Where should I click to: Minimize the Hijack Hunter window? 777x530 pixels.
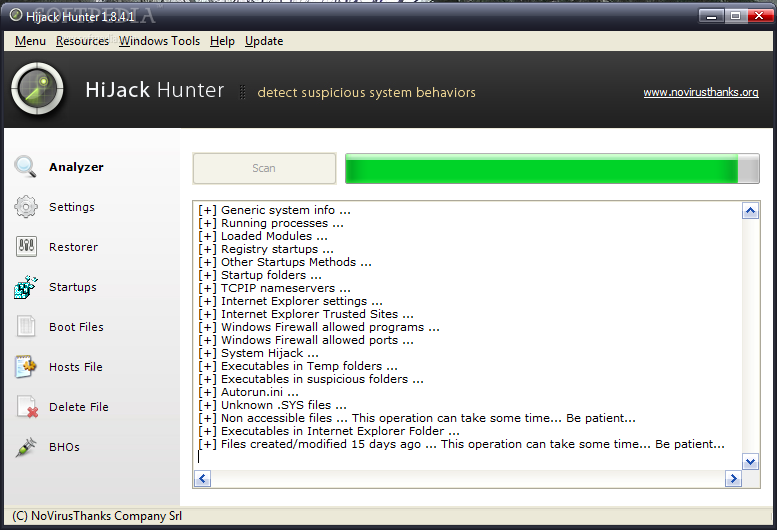click(711, 16)
